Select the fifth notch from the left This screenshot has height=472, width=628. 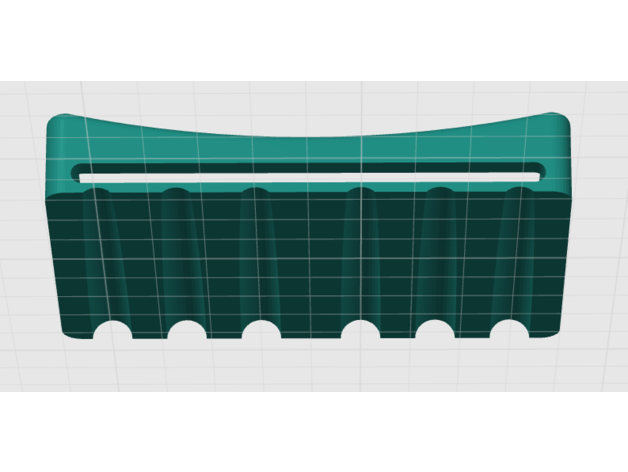click(436, 330)
